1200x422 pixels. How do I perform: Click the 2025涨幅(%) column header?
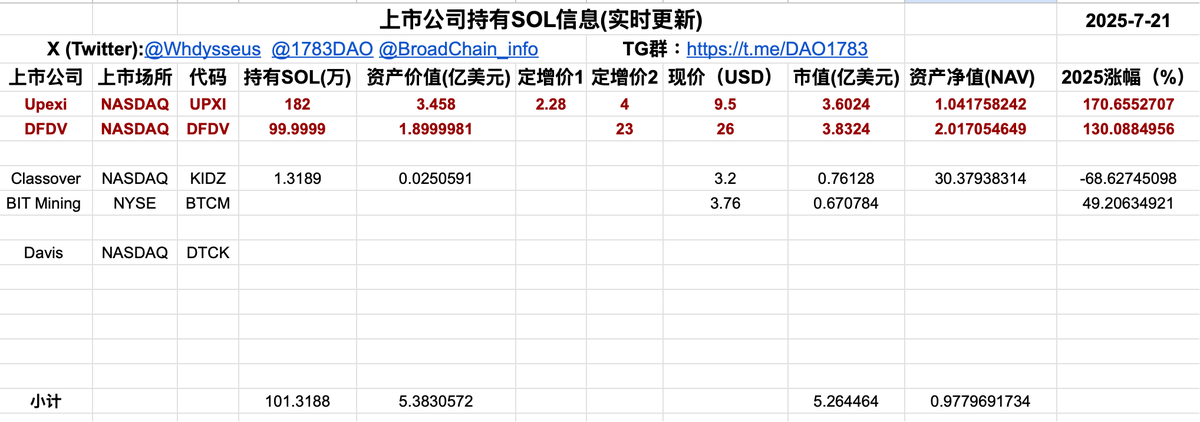coord(1129,77)
